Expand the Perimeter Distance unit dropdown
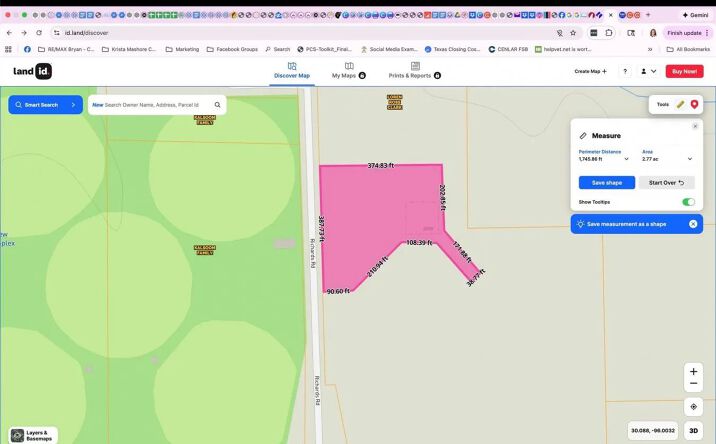The width and height of the screenshot is (716, 444). click(626, 159)
